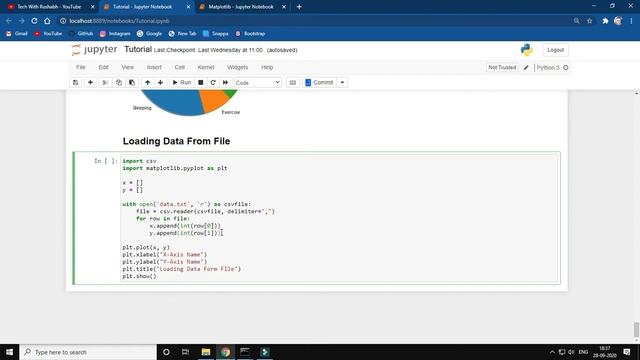Click the Not Trusted button
This screenshot has height=360, width=640.
pyautogui.click(x=502, y=67)
